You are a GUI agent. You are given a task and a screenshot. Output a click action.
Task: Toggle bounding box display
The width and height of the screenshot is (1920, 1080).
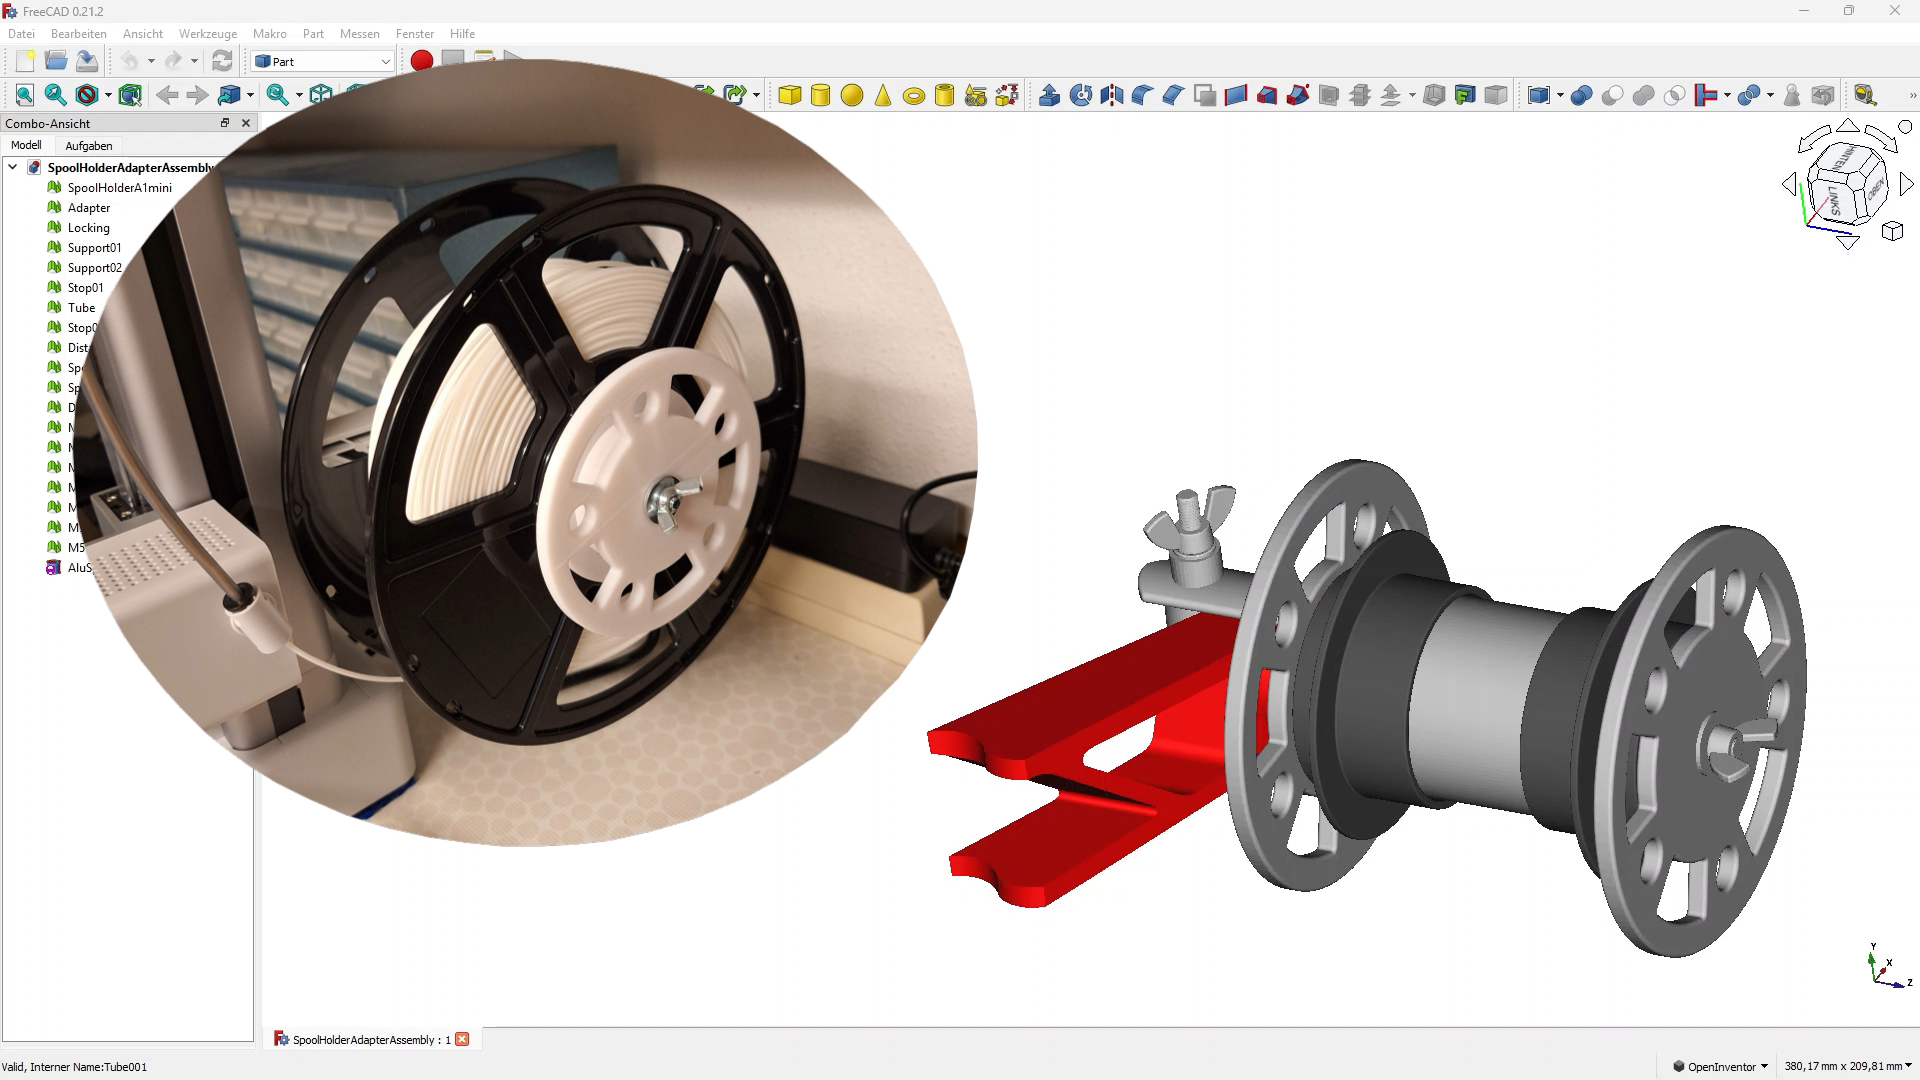(130, 95)
